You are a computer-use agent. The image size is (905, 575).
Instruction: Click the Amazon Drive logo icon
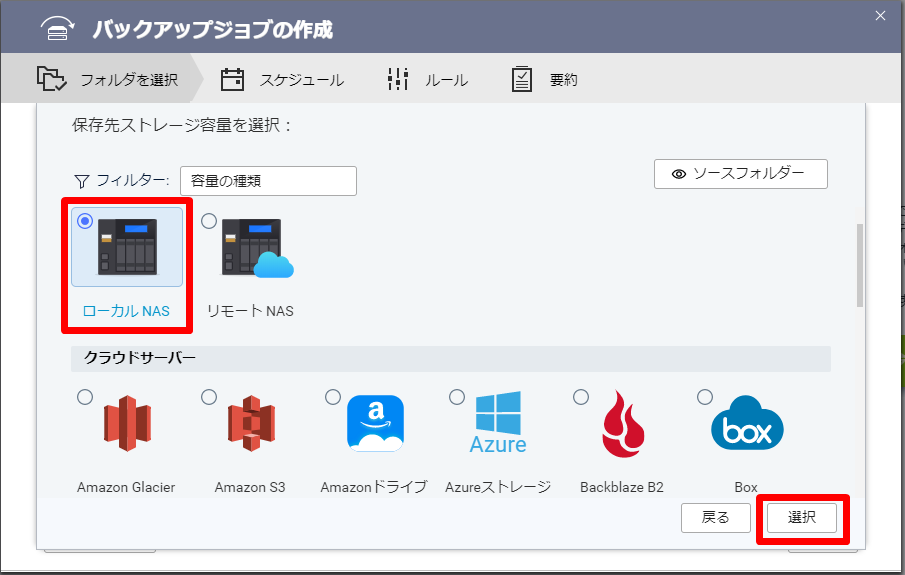(x=375, y=423)
